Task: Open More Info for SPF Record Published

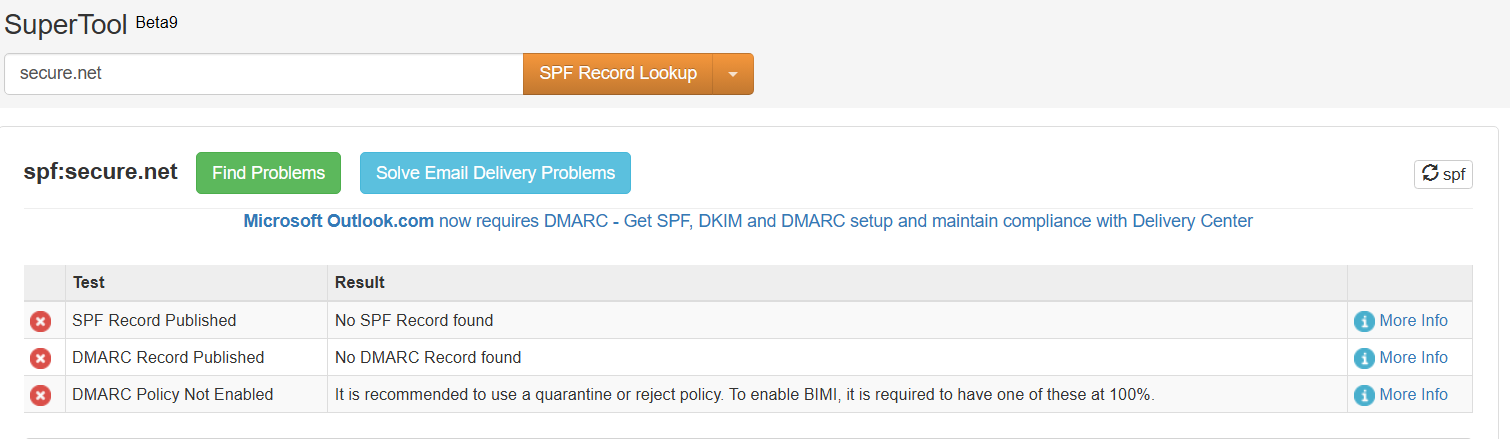Action: point(1412,321)
